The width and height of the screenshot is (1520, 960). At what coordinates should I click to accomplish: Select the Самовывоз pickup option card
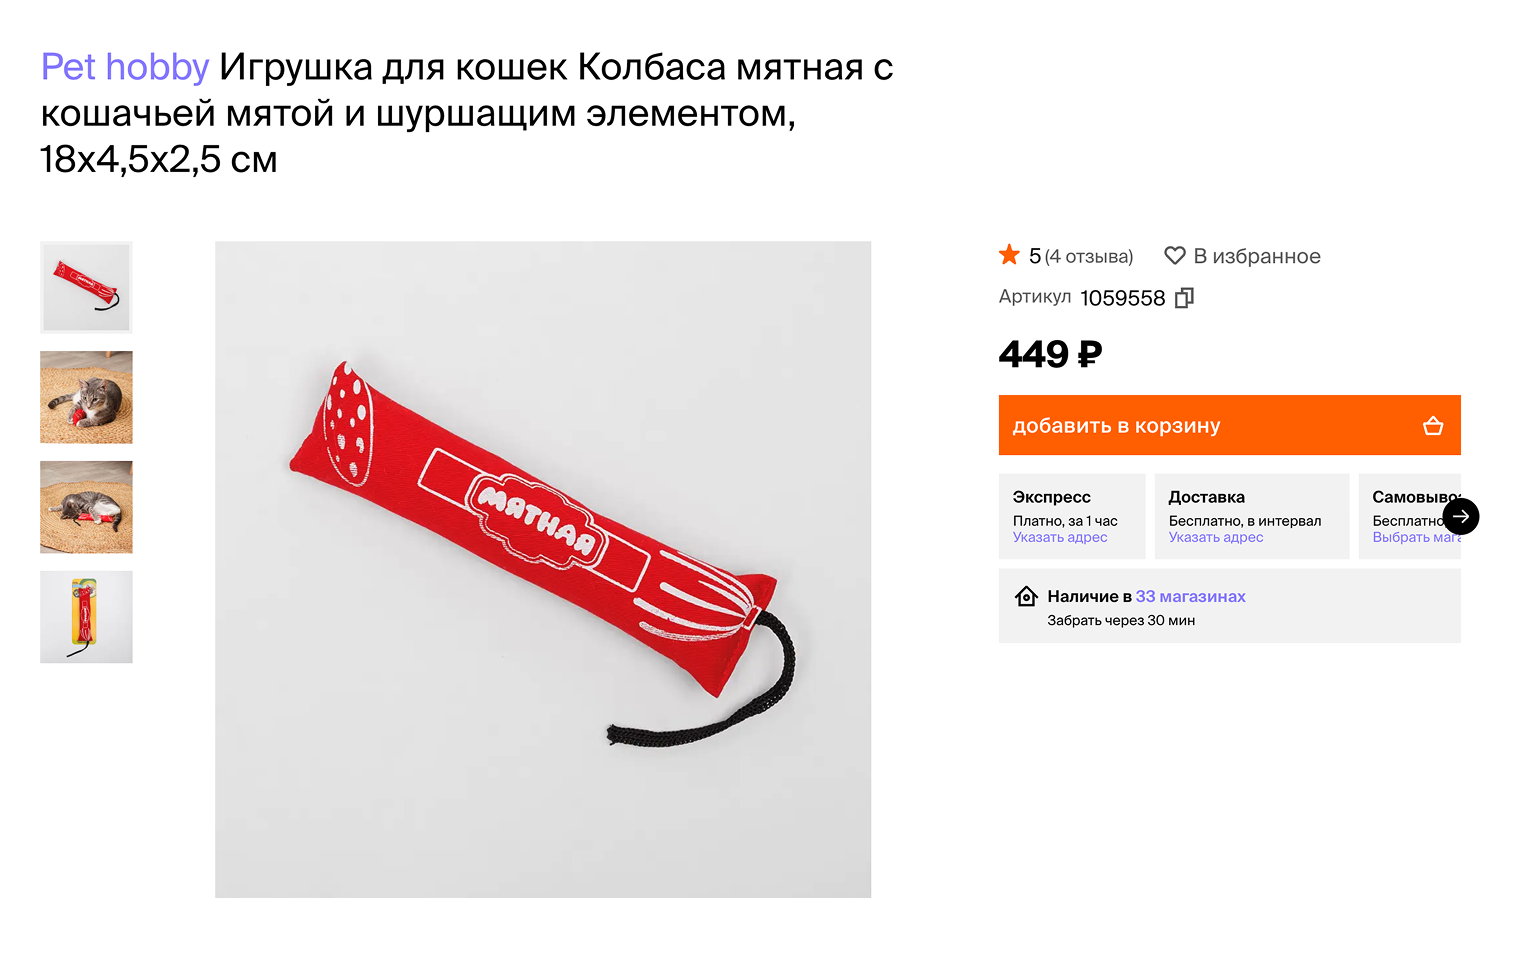point(1409,516)
